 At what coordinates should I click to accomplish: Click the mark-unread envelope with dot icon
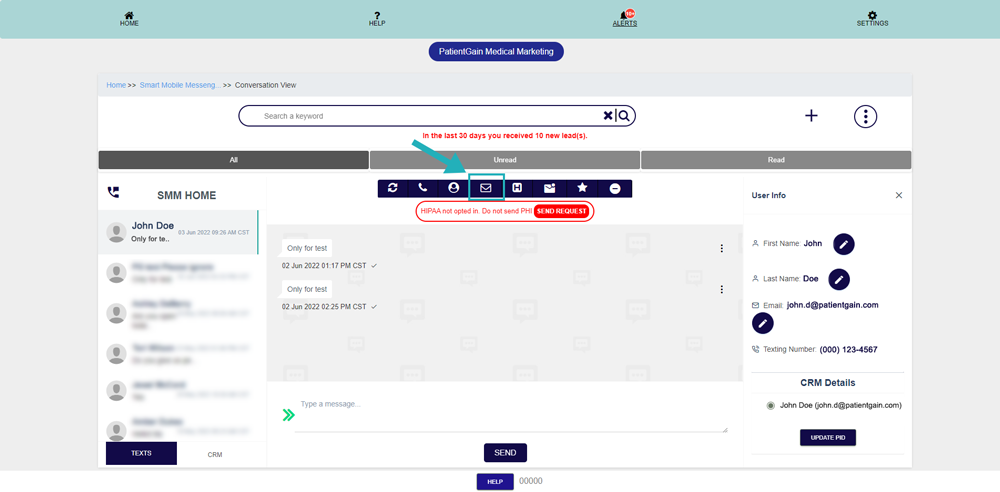[550, 188]
